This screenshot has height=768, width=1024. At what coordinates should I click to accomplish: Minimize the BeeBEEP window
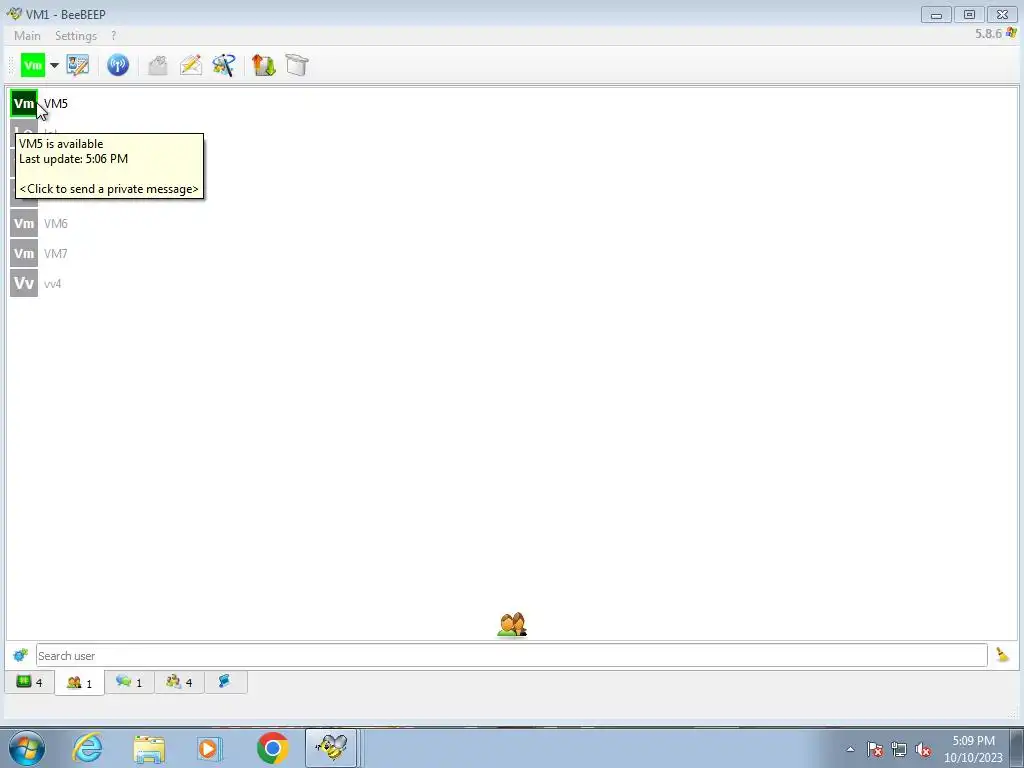point(936,14)
